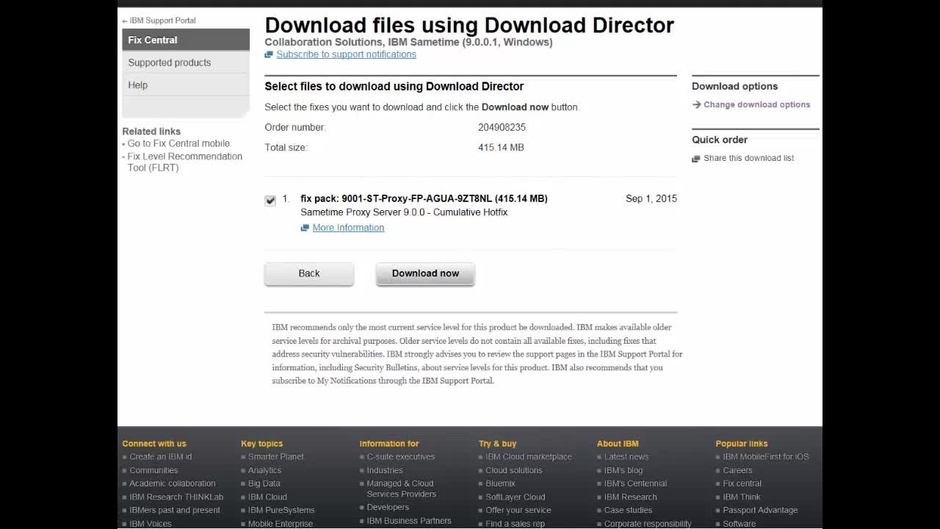Click the subscribe notifications icon
Image resolution: width=940 pixels, height=529 pixels.
coord(269,55)
